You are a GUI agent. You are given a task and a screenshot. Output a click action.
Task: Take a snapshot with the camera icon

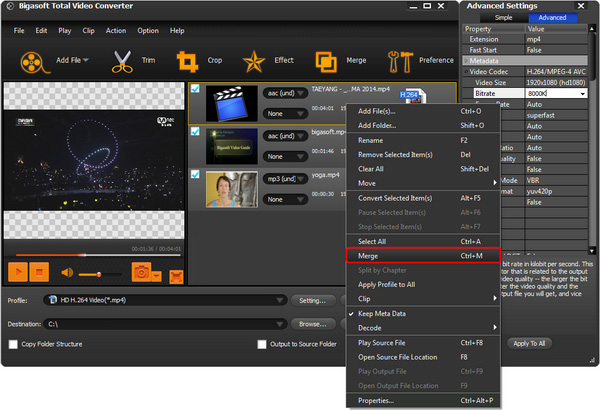click(x=141, y=272)
